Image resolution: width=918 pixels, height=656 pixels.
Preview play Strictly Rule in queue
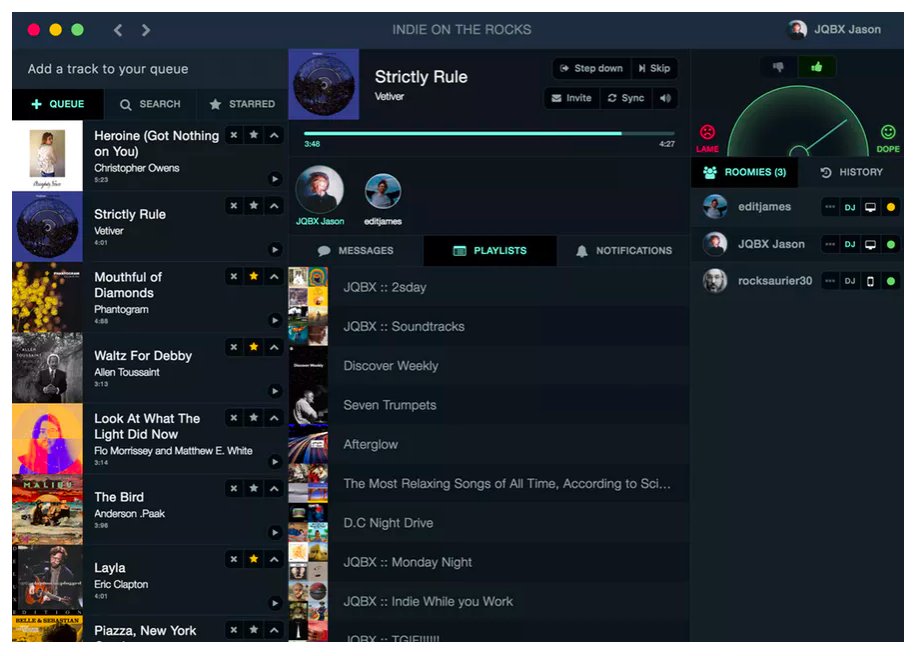tap(275, 250)
